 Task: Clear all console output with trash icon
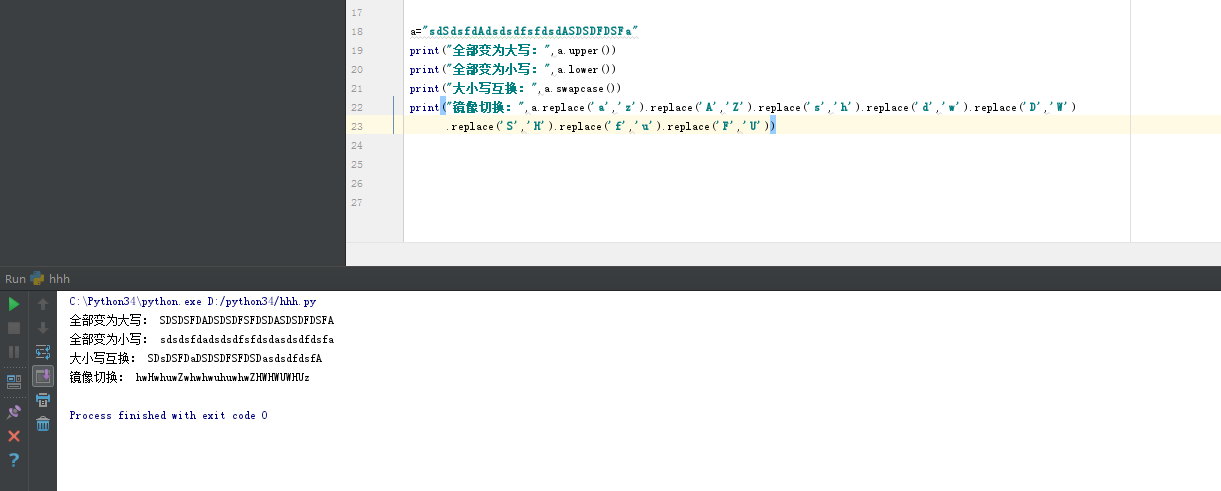(43, 424)
